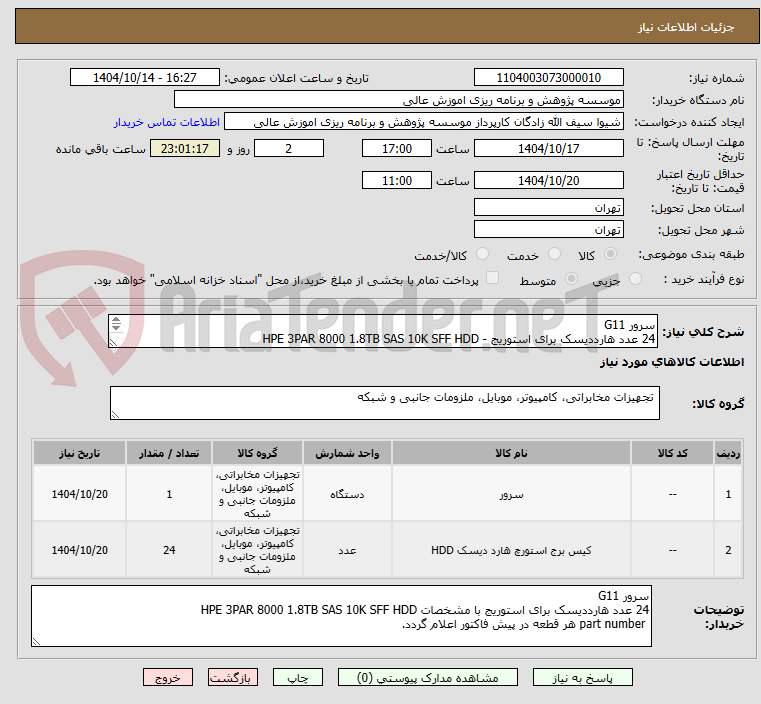Click the سرور item name cell
This screenshot has width=761, height=704.
511,494
